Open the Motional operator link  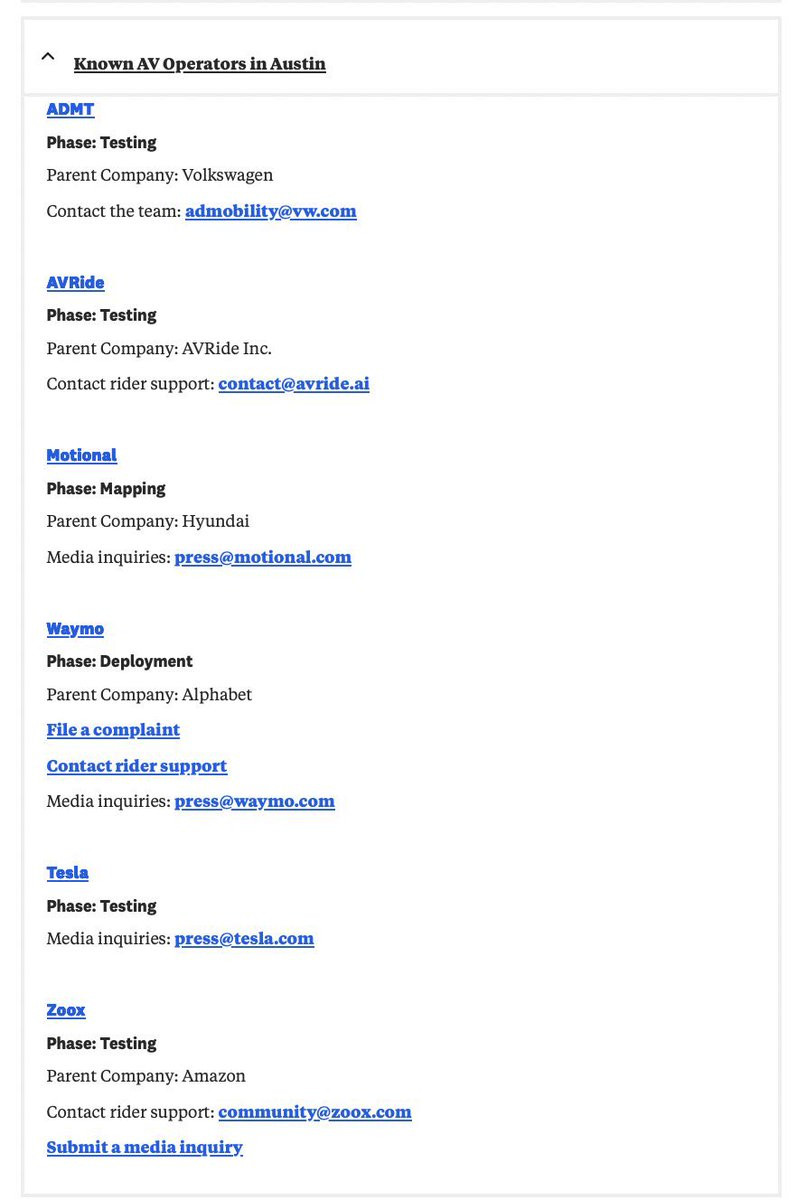[x=81, y=456]
